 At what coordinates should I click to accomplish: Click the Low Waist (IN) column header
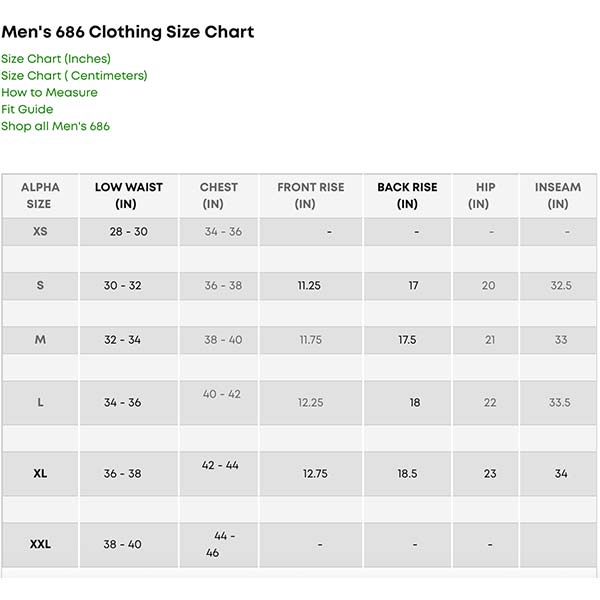tap(128, 195)
